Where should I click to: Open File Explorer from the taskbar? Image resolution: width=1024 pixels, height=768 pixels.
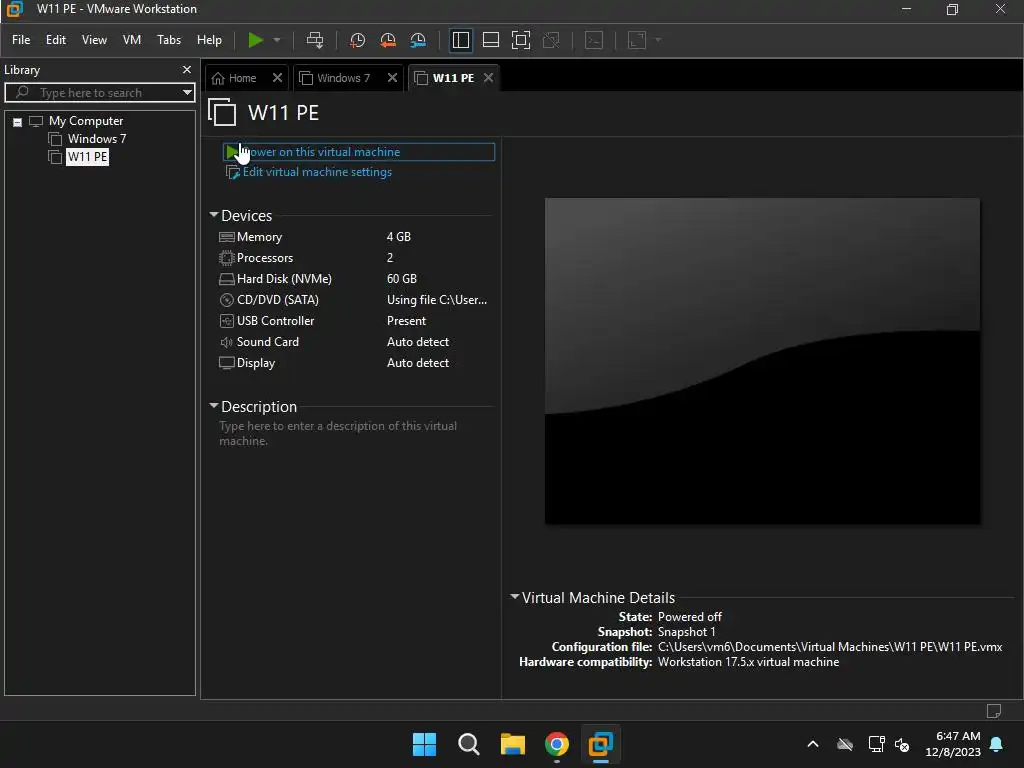click(x=513, y=744)
